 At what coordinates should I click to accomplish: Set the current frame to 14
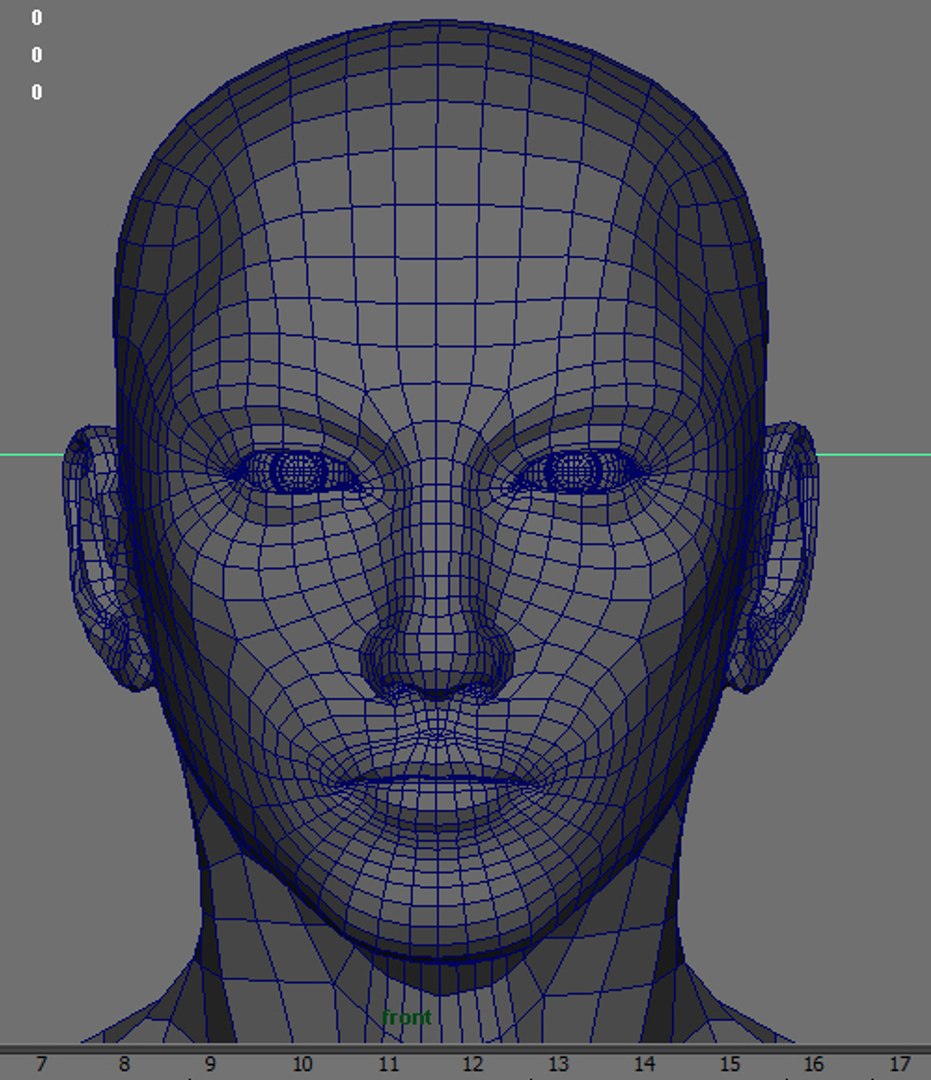[644, 1064]
